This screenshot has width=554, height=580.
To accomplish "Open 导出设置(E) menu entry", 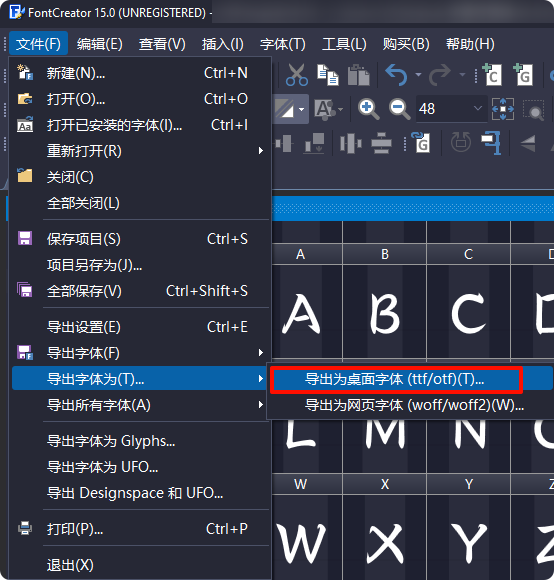I will [x=140, y=327].
